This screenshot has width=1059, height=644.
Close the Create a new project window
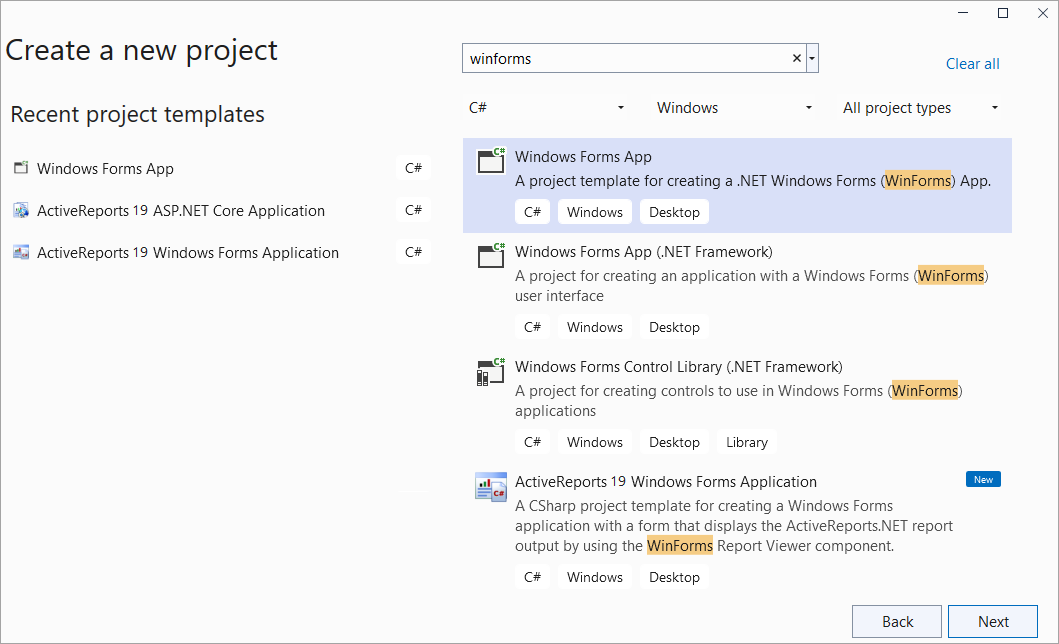tap(1043, 13)
